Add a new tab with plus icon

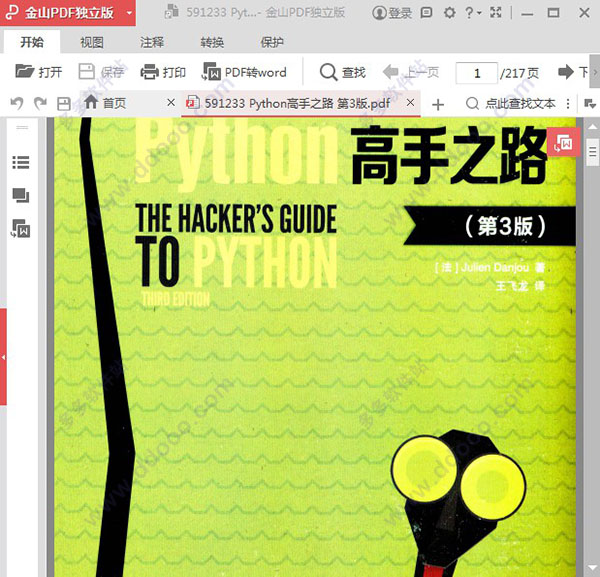tap(438, 104)
